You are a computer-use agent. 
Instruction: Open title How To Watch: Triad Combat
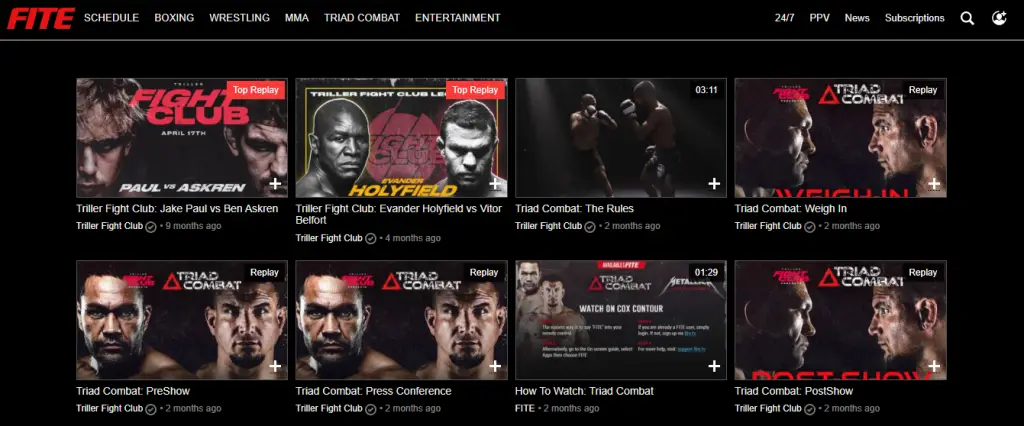click(x=584, y=391)
